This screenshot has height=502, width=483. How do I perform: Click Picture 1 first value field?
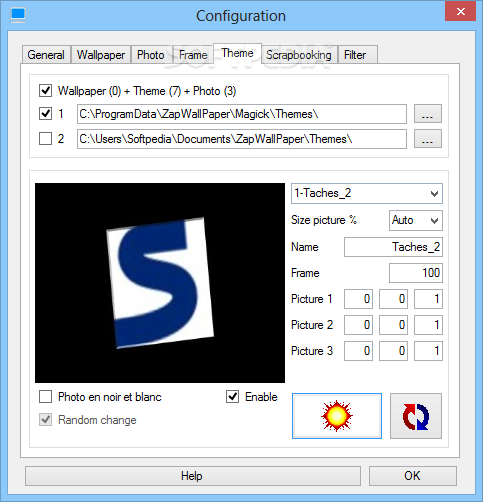[x=358, y=299]
